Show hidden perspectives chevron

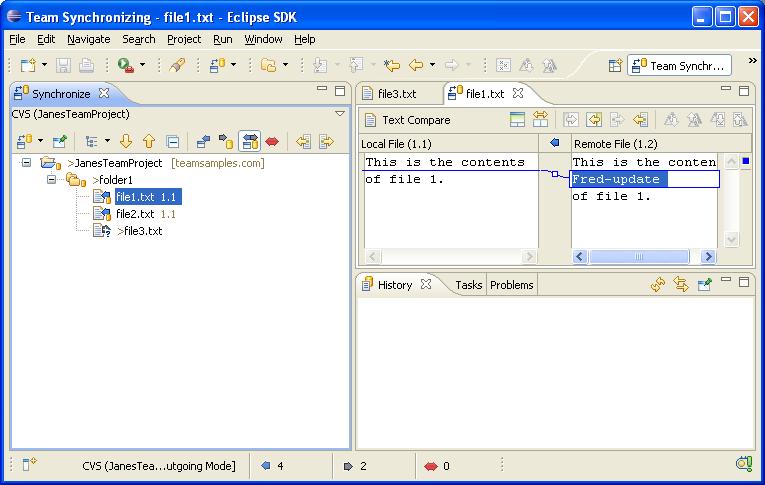[x=752, y=61]
